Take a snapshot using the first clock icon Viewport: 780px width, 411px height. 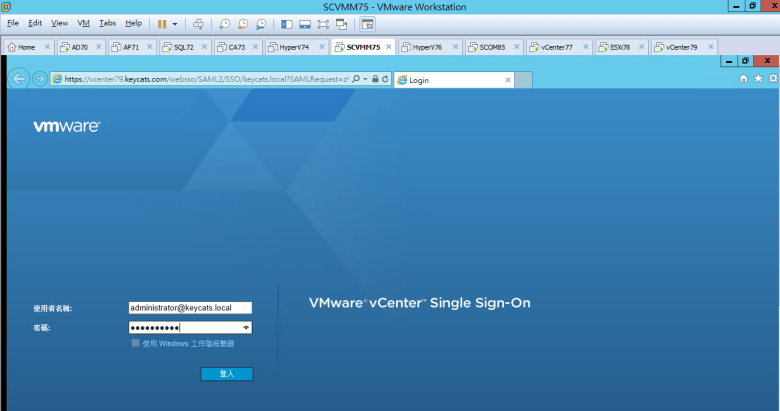[225, 22]
